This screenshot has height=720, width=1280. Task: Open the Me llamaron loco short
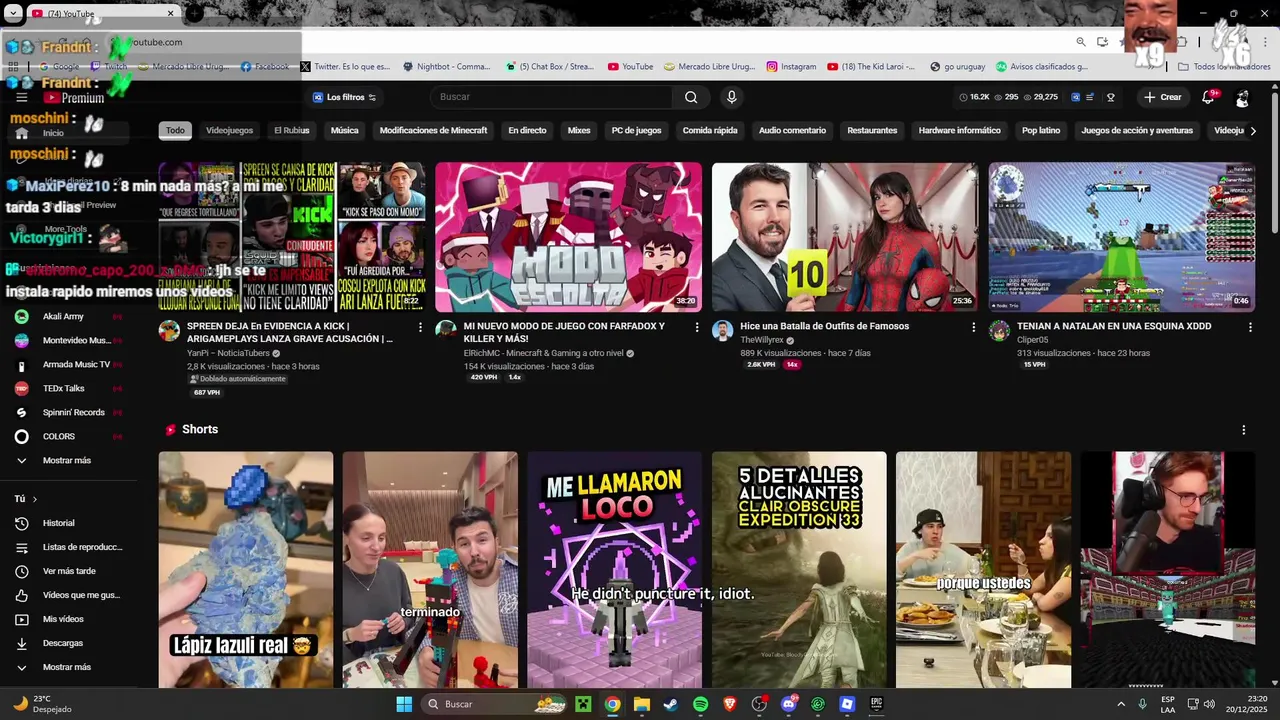[615, 570]
